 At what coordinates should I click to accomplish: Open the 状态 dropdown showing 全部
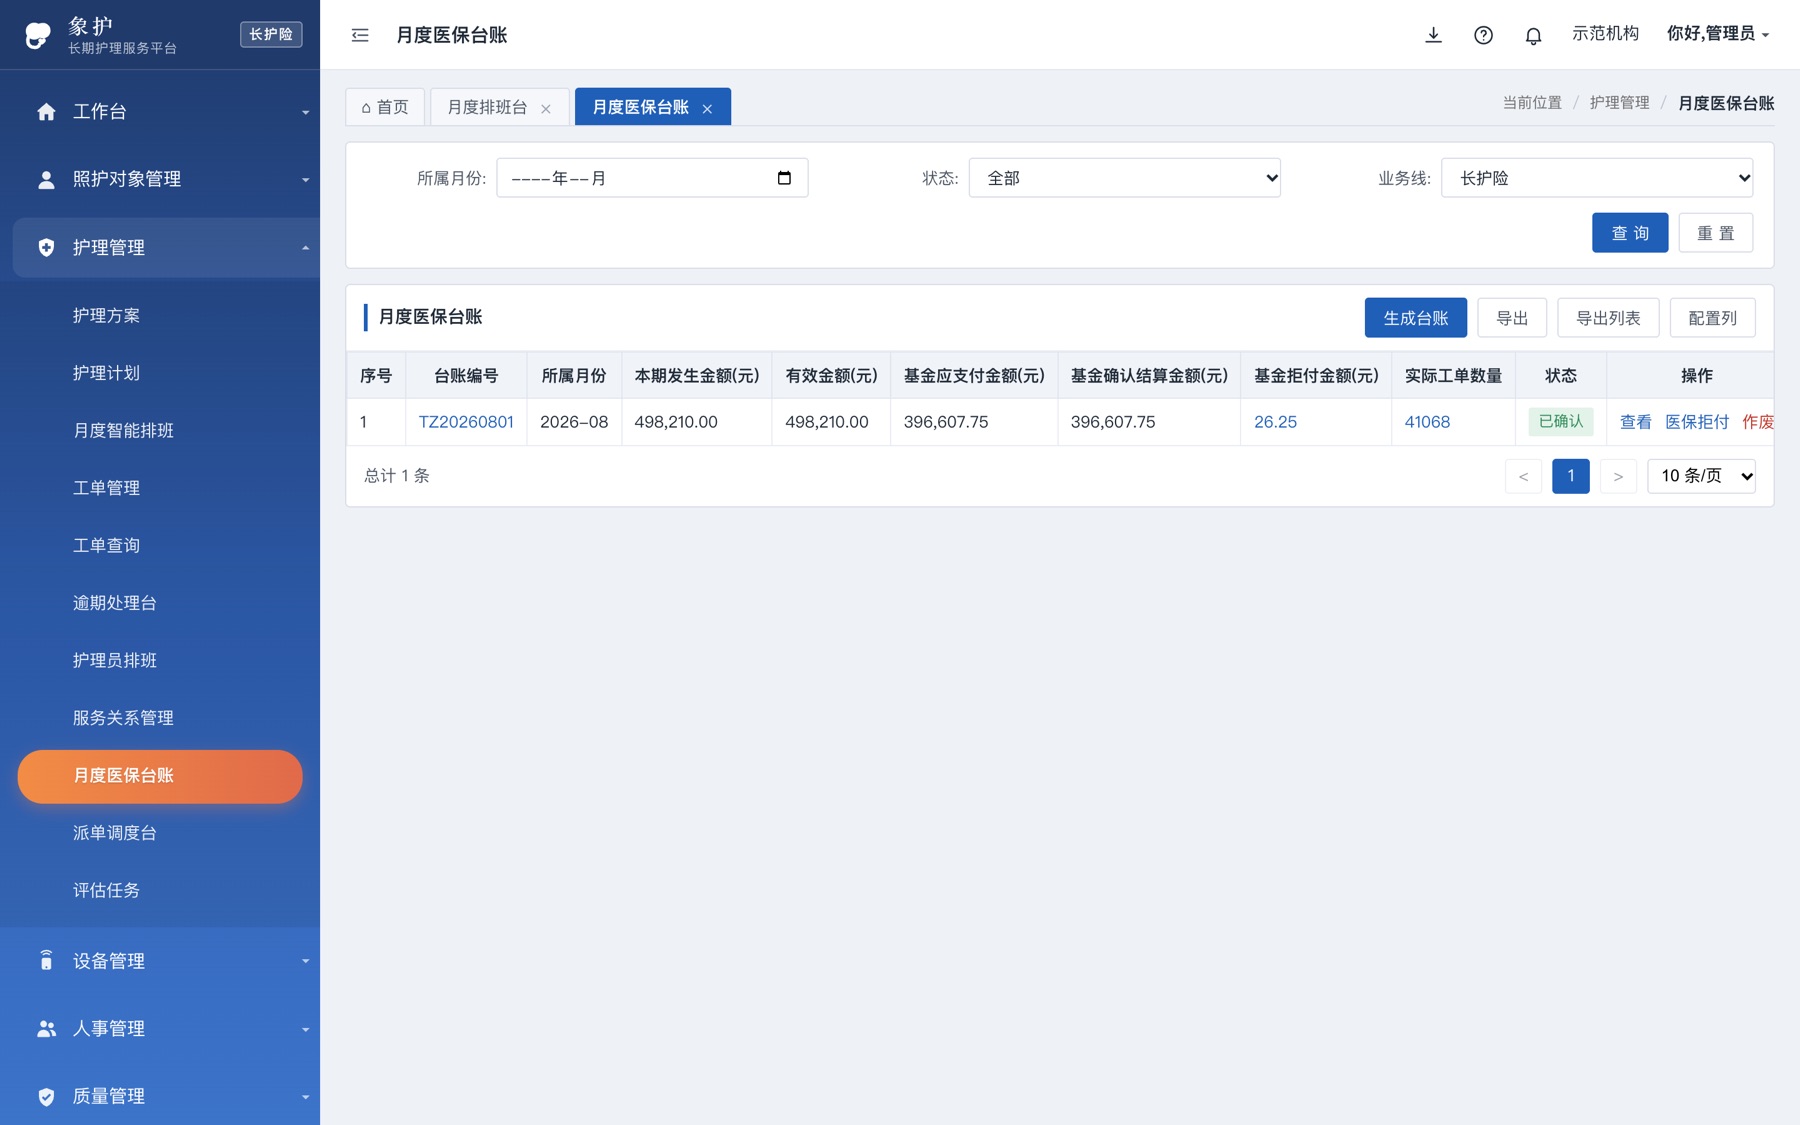[1124, 178]
